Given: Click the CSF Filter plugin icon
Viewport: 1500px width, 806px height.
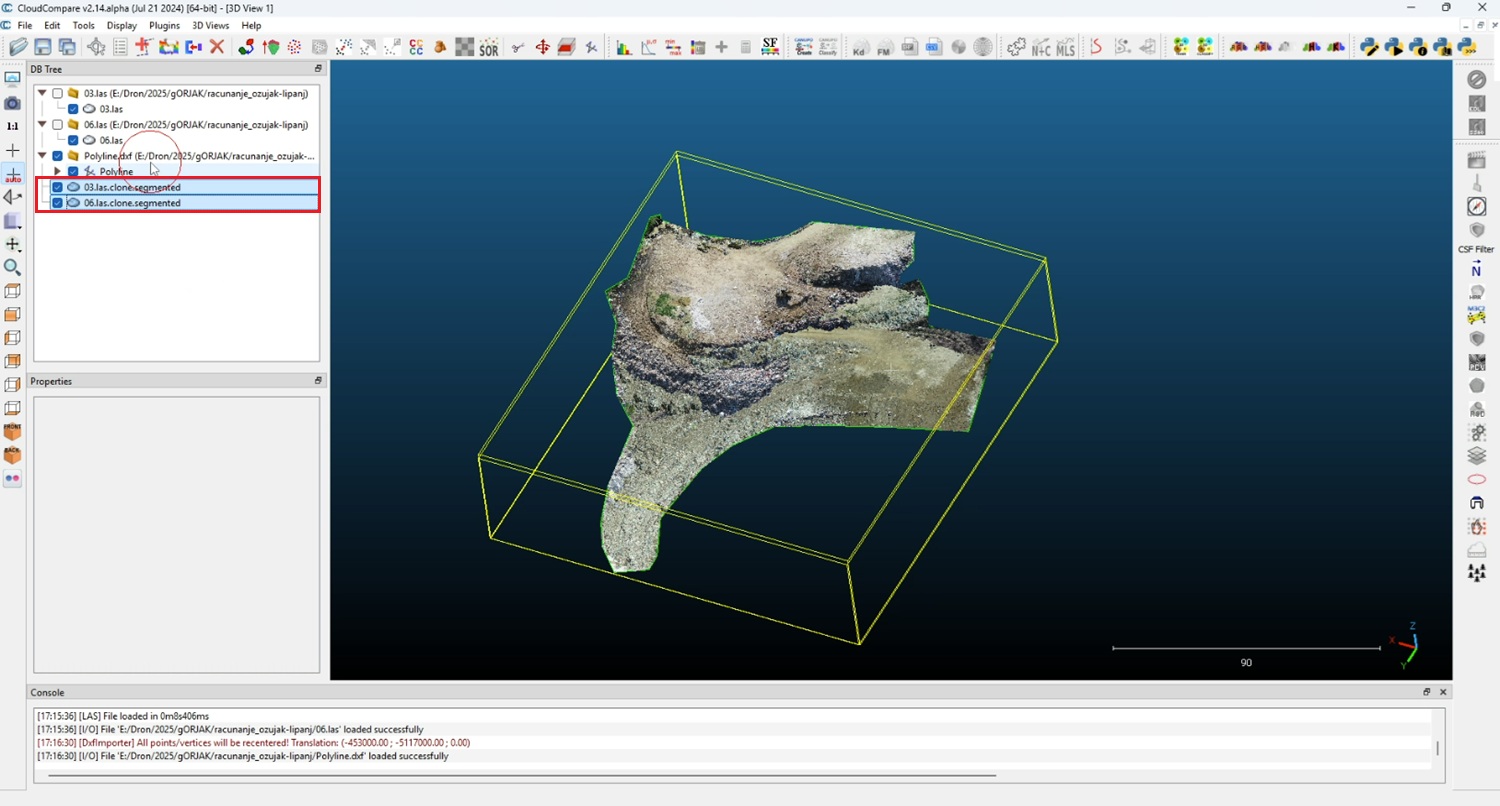Looking at the screenshot, I should click(x=1476, y=231).
